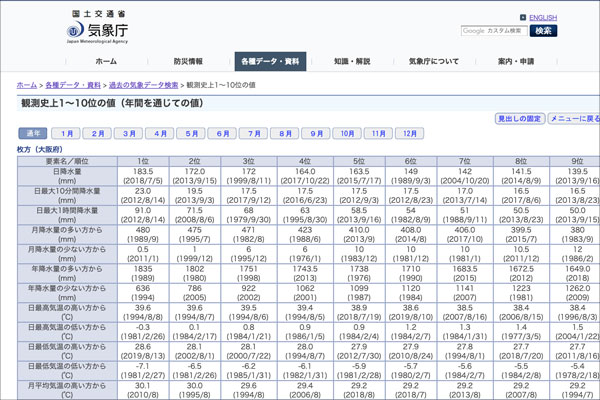Select the 12月 month tab

pyautogui.click(x=409, y=133)
